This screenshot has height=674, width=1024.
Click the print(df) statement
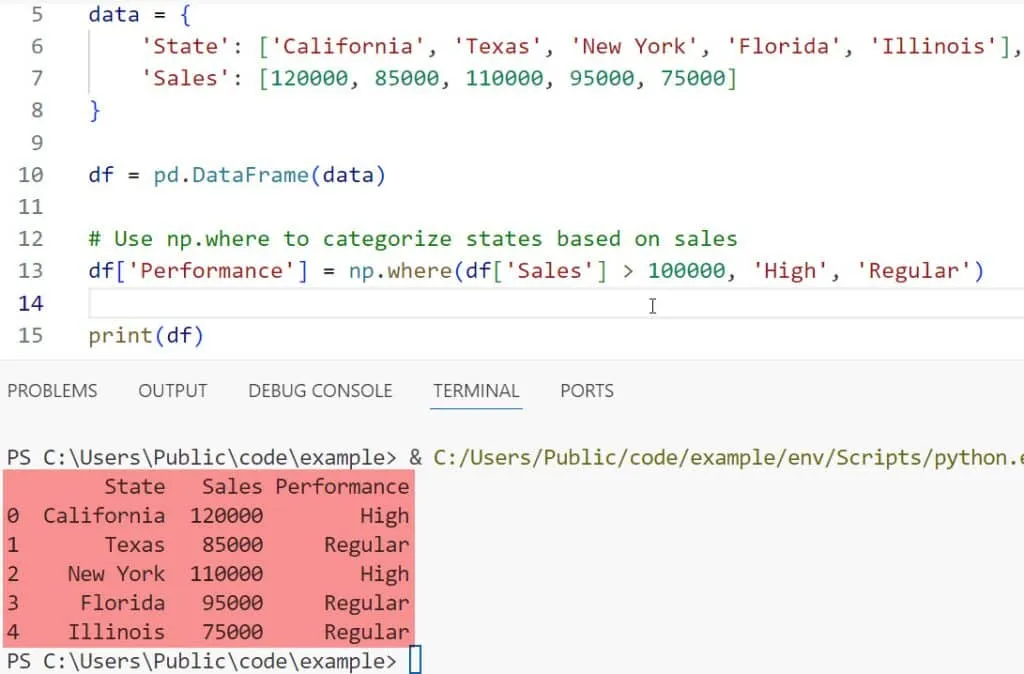click(146, 335)
